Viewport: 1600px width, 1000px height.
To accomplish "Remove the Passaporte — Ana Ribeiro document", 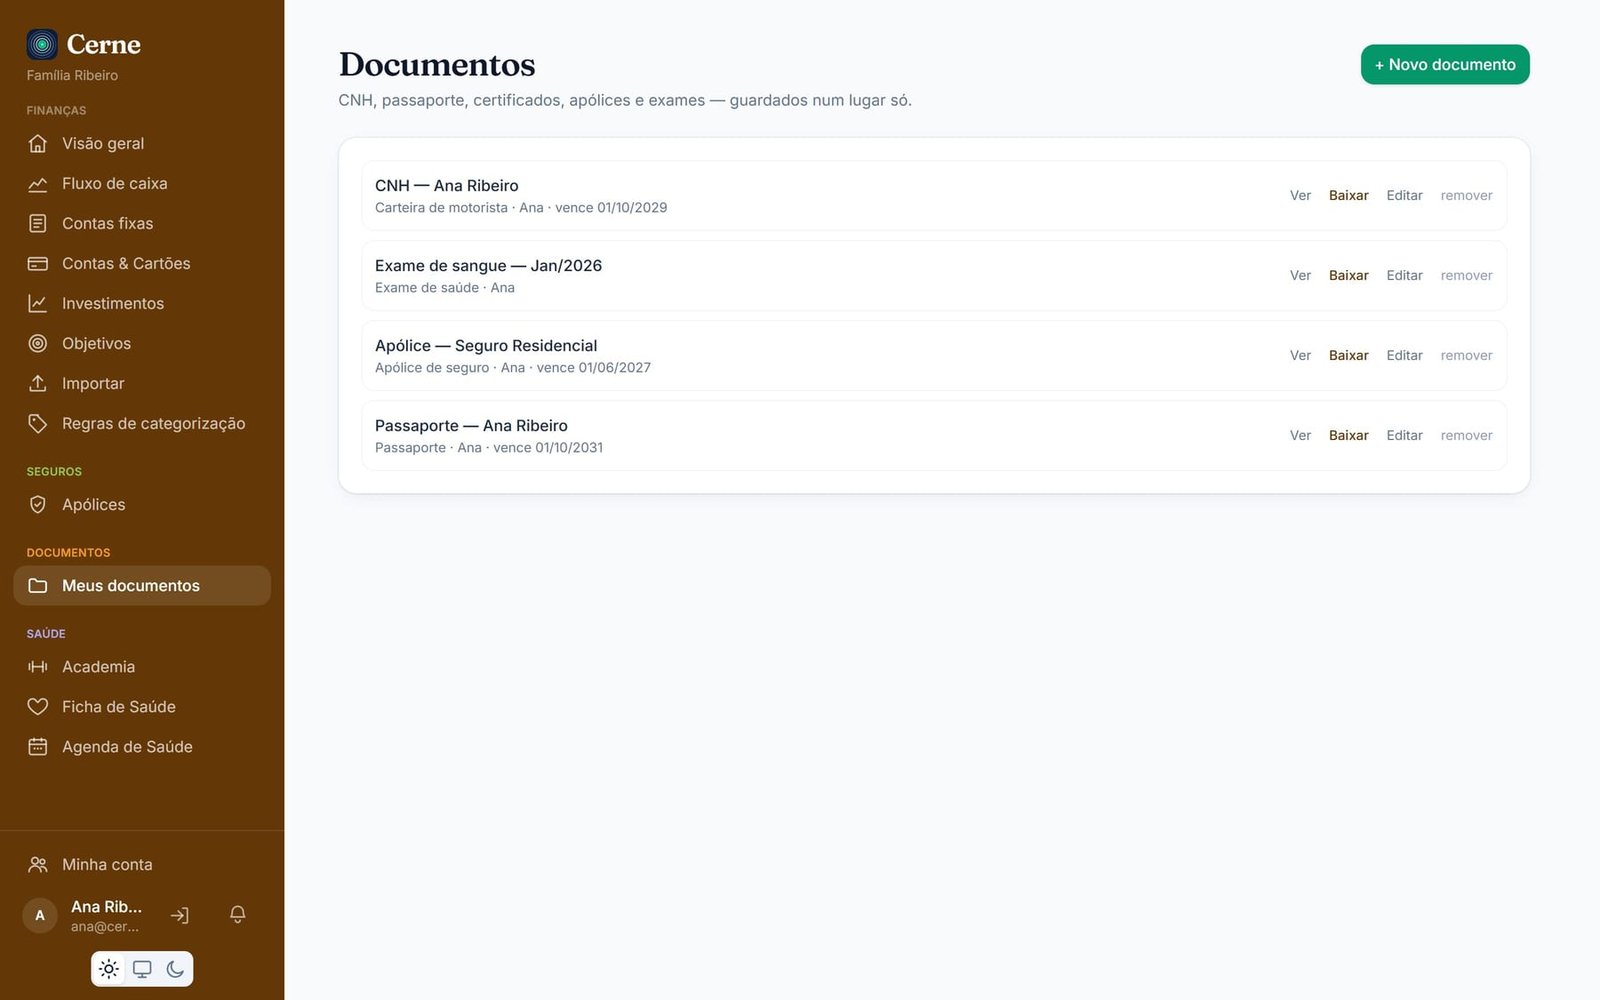I will click(x=1466, y=435).
